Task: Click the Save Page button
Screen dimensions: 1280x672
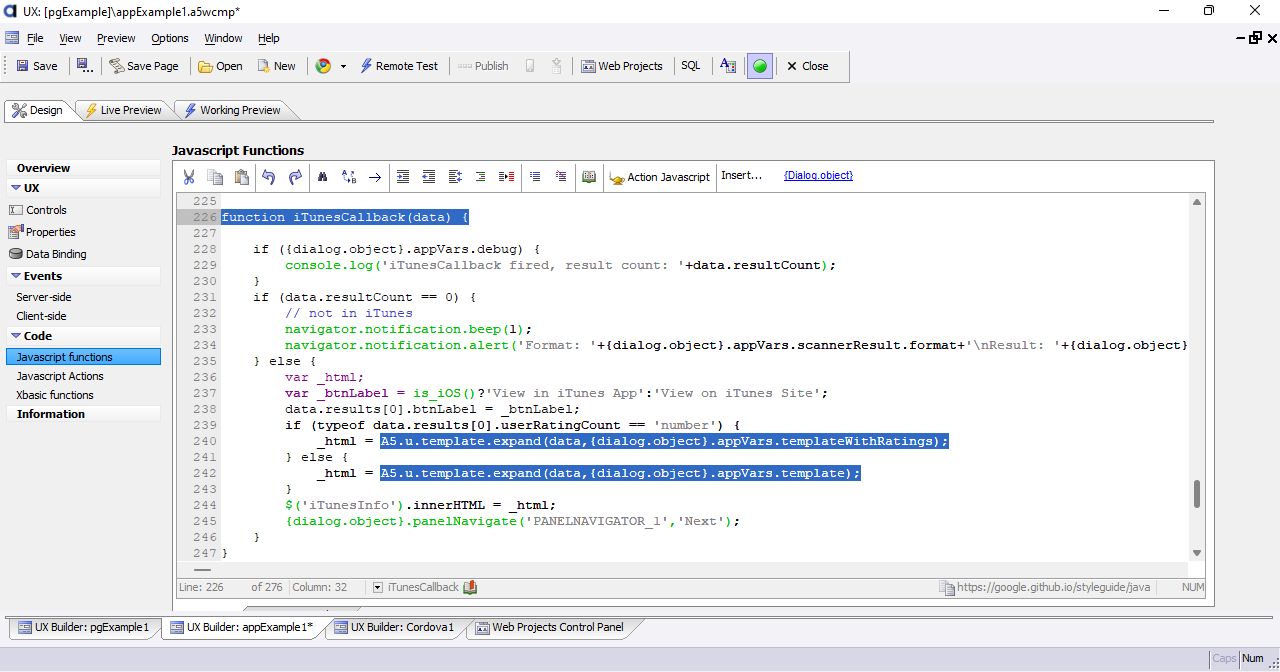Action: [x=144, y=66]
